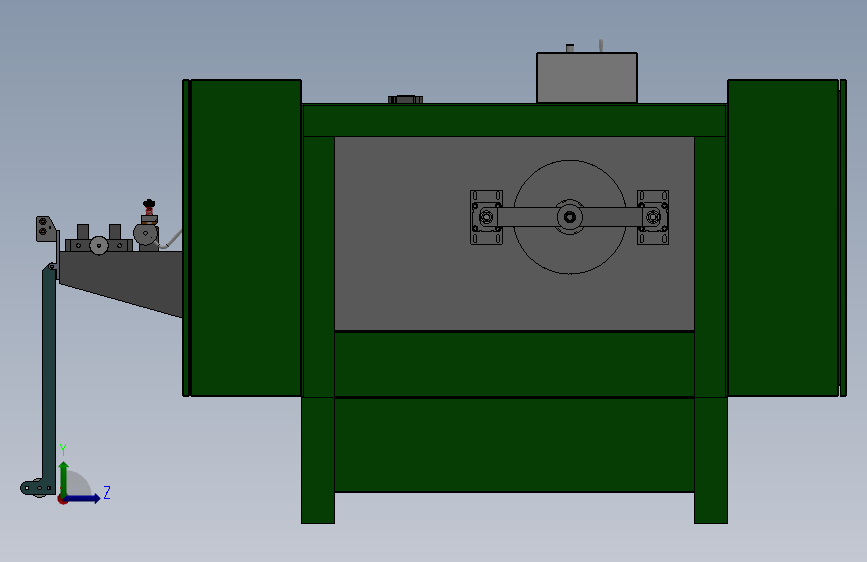Select the right green end cover
867x562 pixels.
click(787, 238)
